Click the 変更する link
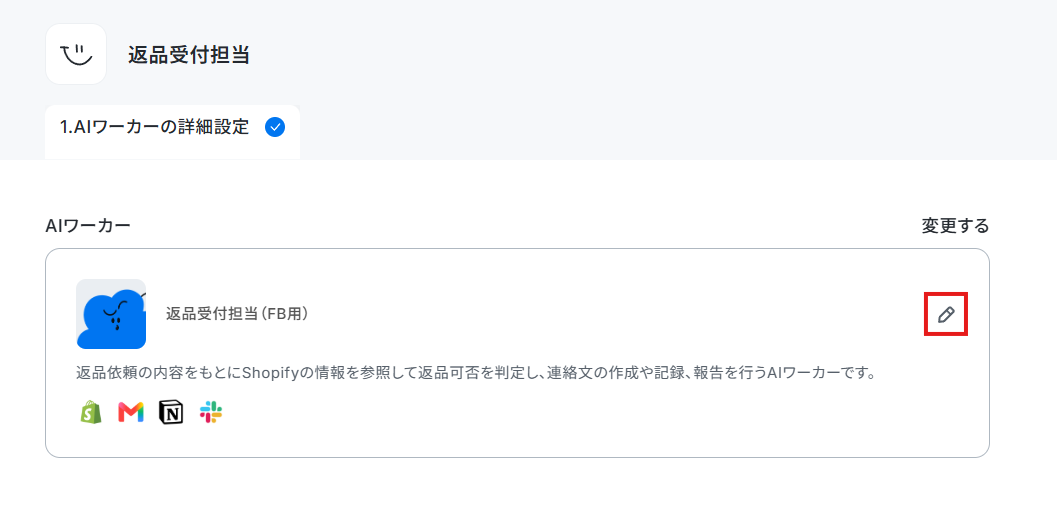The width and height of the screenshot is (1057, 509). (x=955, y=226)
